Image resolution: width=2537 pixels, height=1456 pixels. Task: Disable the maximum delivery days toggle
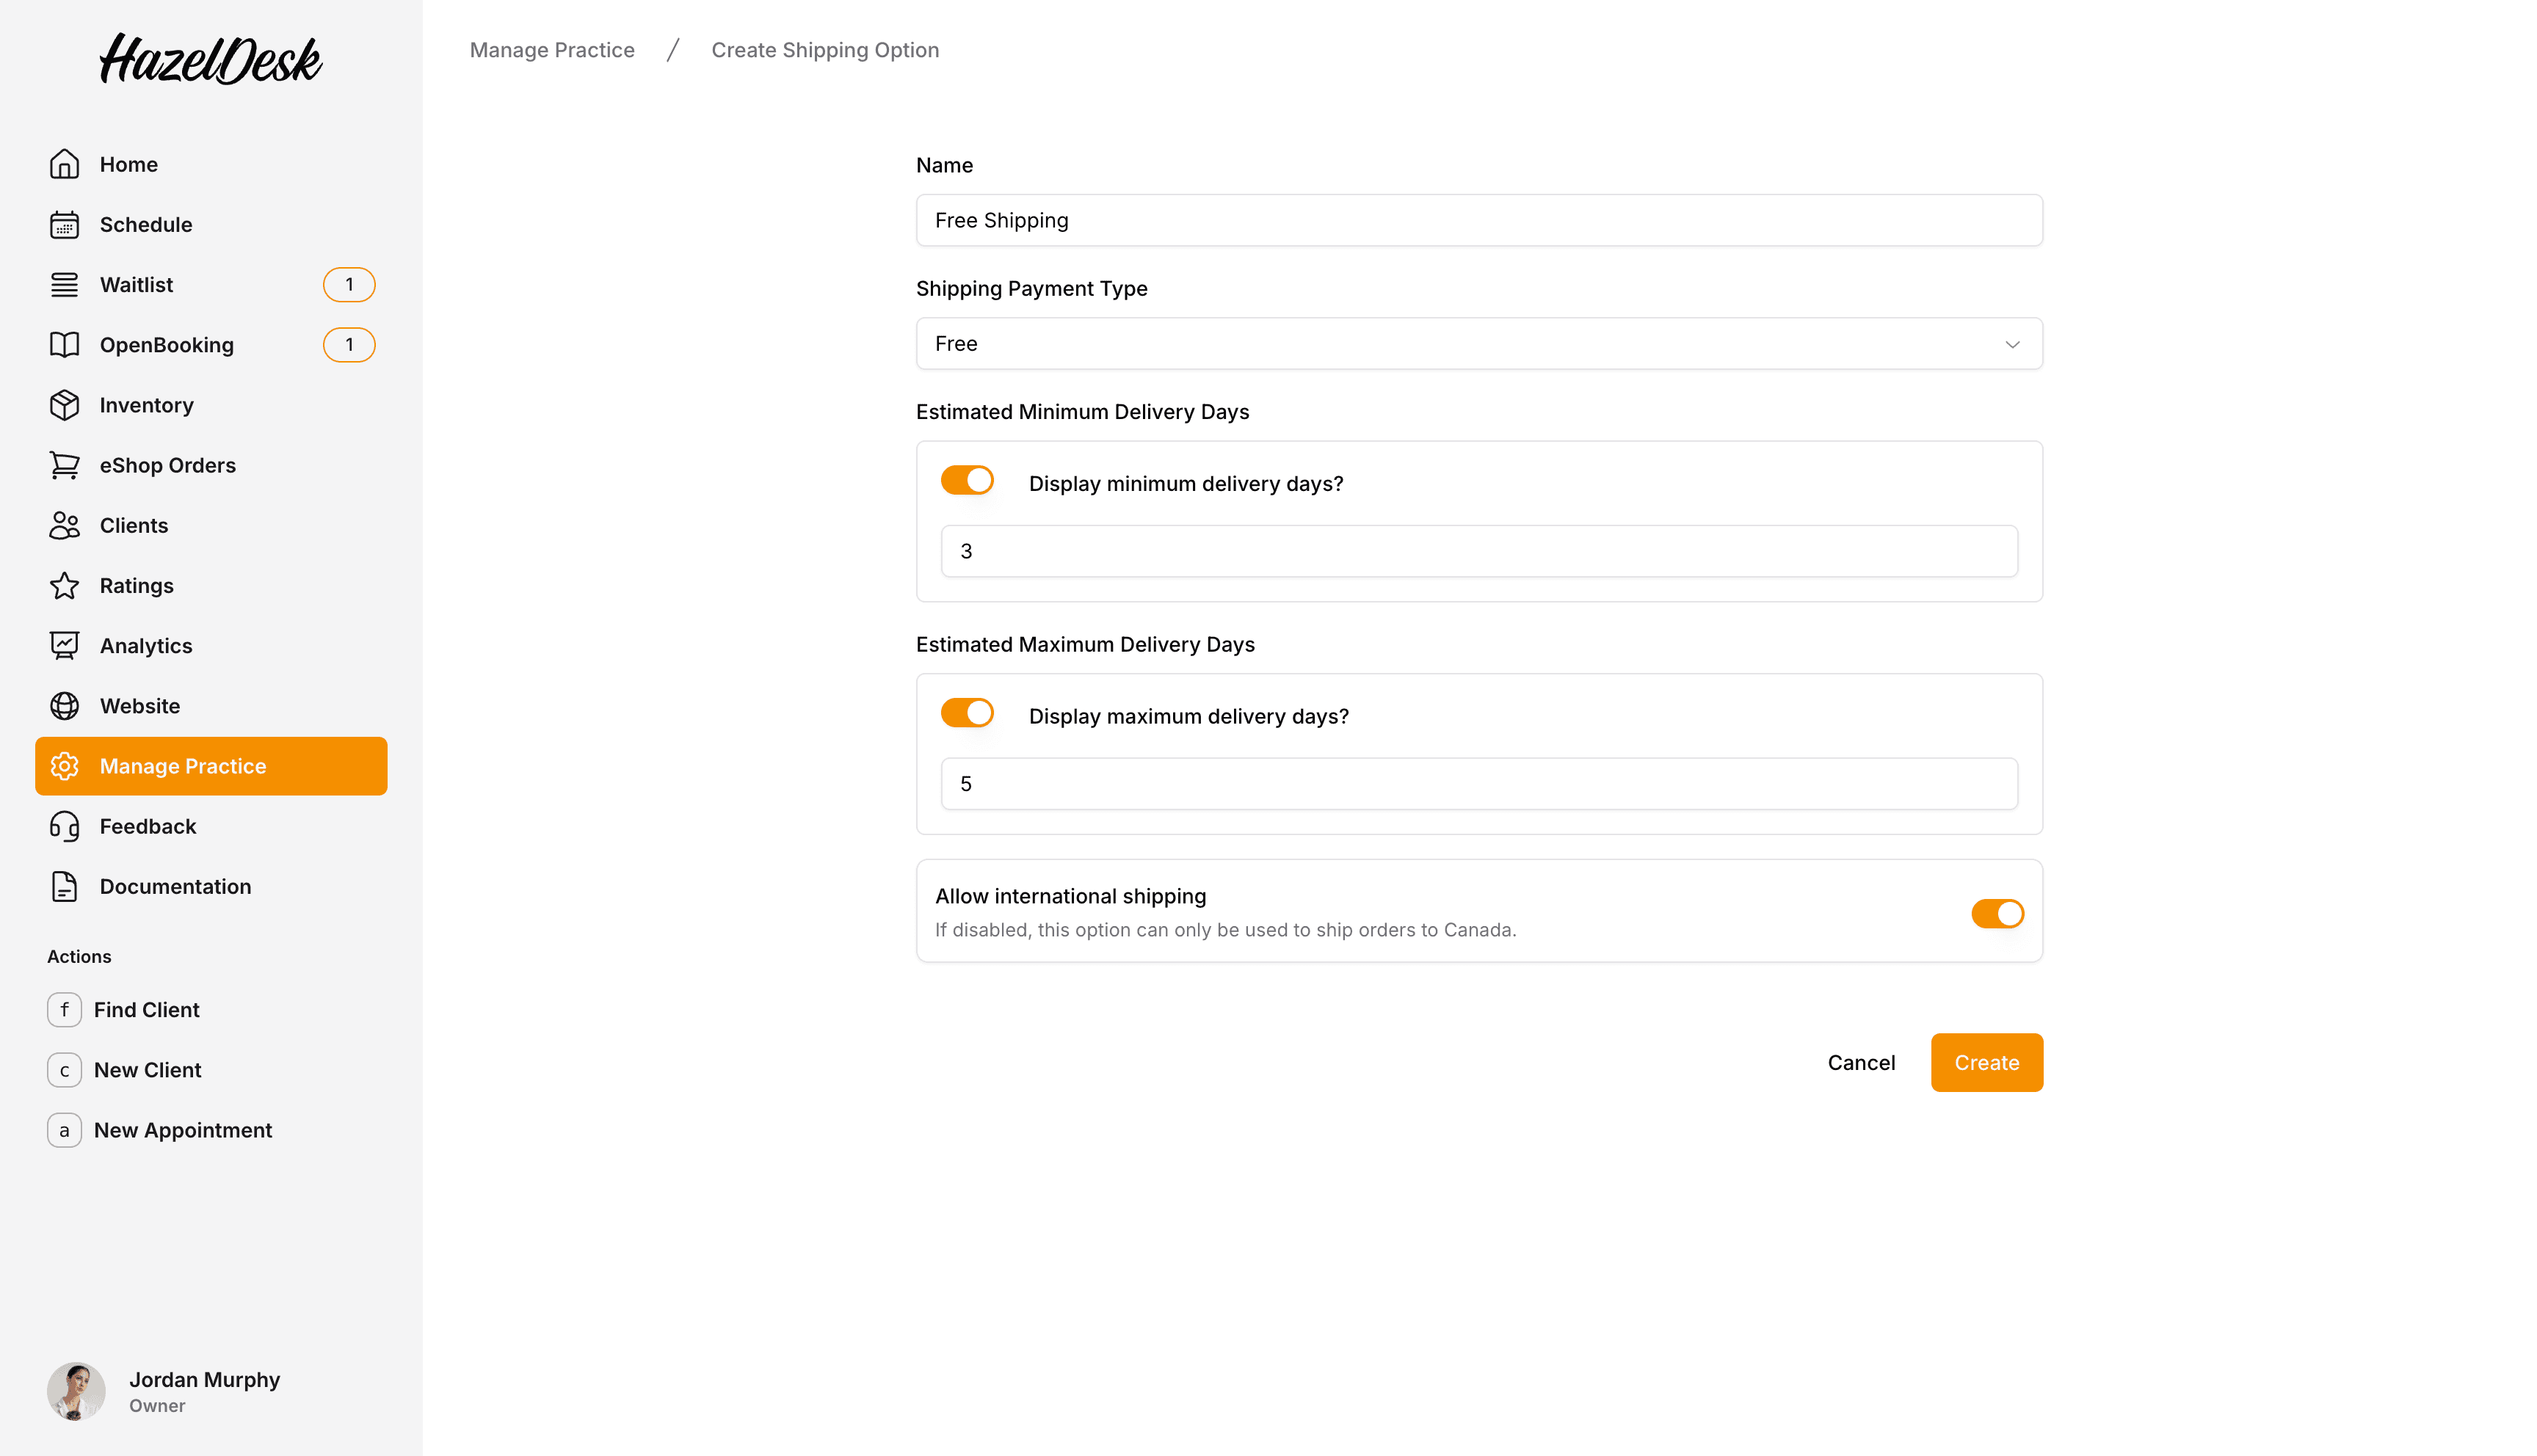coord(966,712)
